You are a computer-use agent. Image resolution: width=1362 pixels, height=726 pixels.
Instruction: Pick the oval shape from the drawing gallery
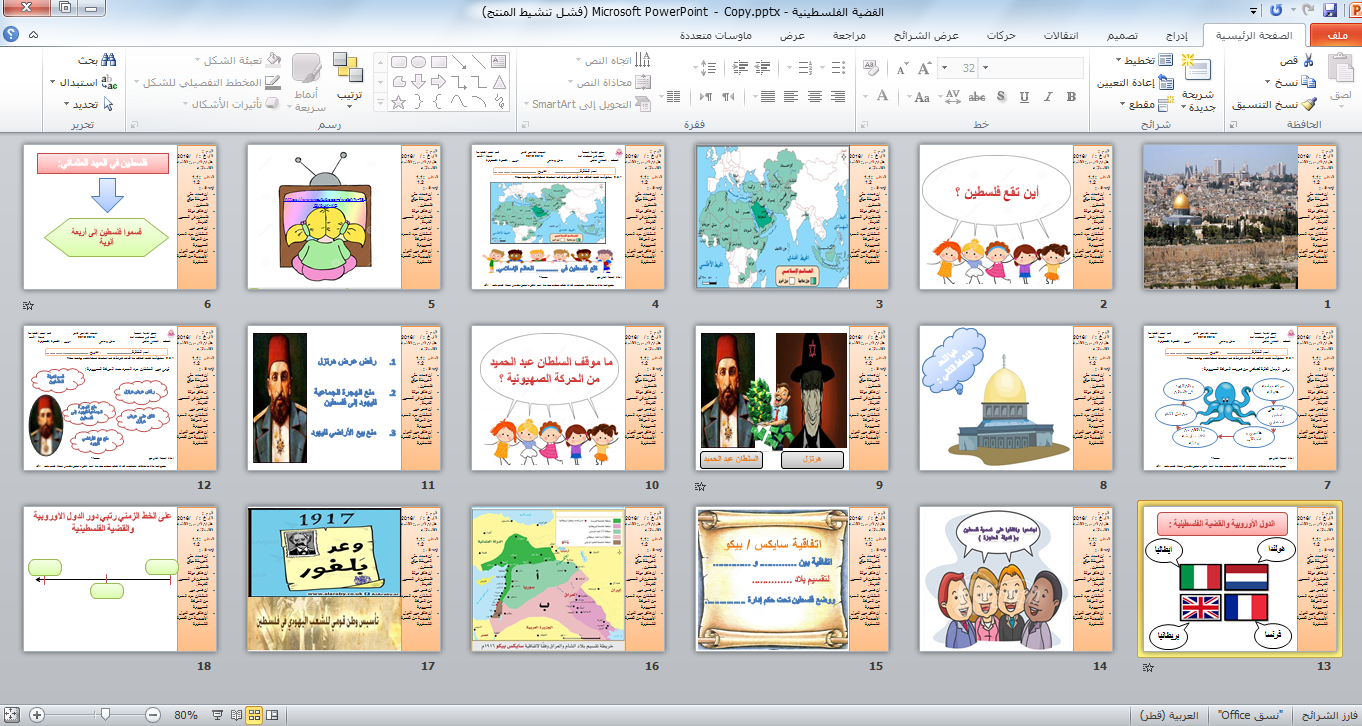[x=419, y=62]
